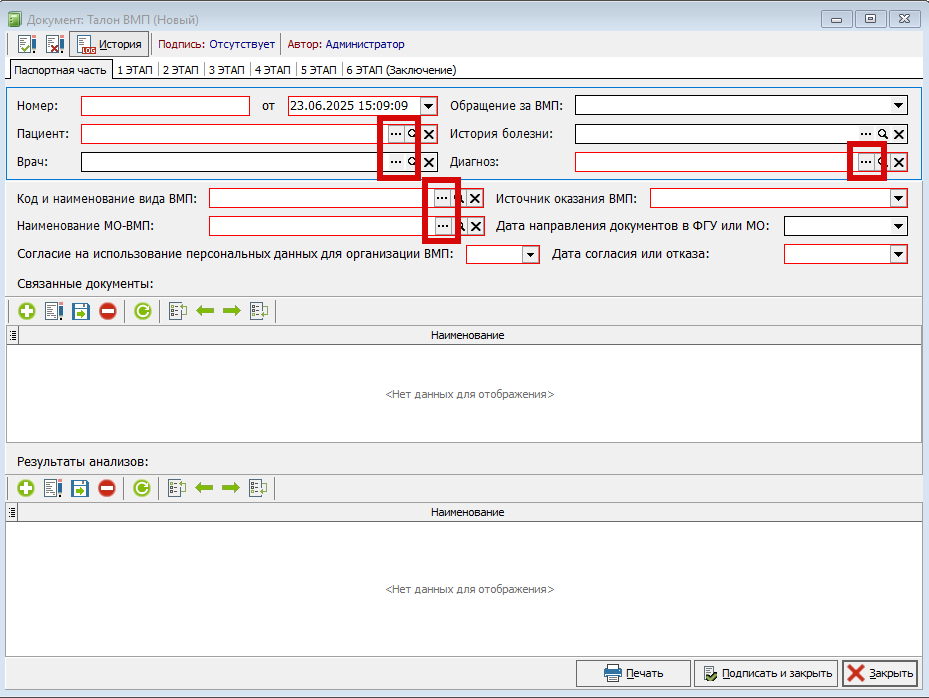Save record in Результаты анализов toolbar
This screenshot has width=929, height=698.
tap(80, 488)
